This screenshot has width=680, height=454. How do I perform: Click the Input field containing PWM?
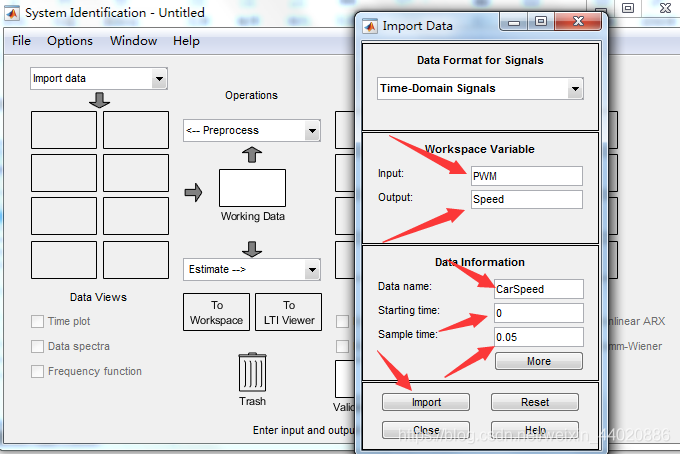527,176
